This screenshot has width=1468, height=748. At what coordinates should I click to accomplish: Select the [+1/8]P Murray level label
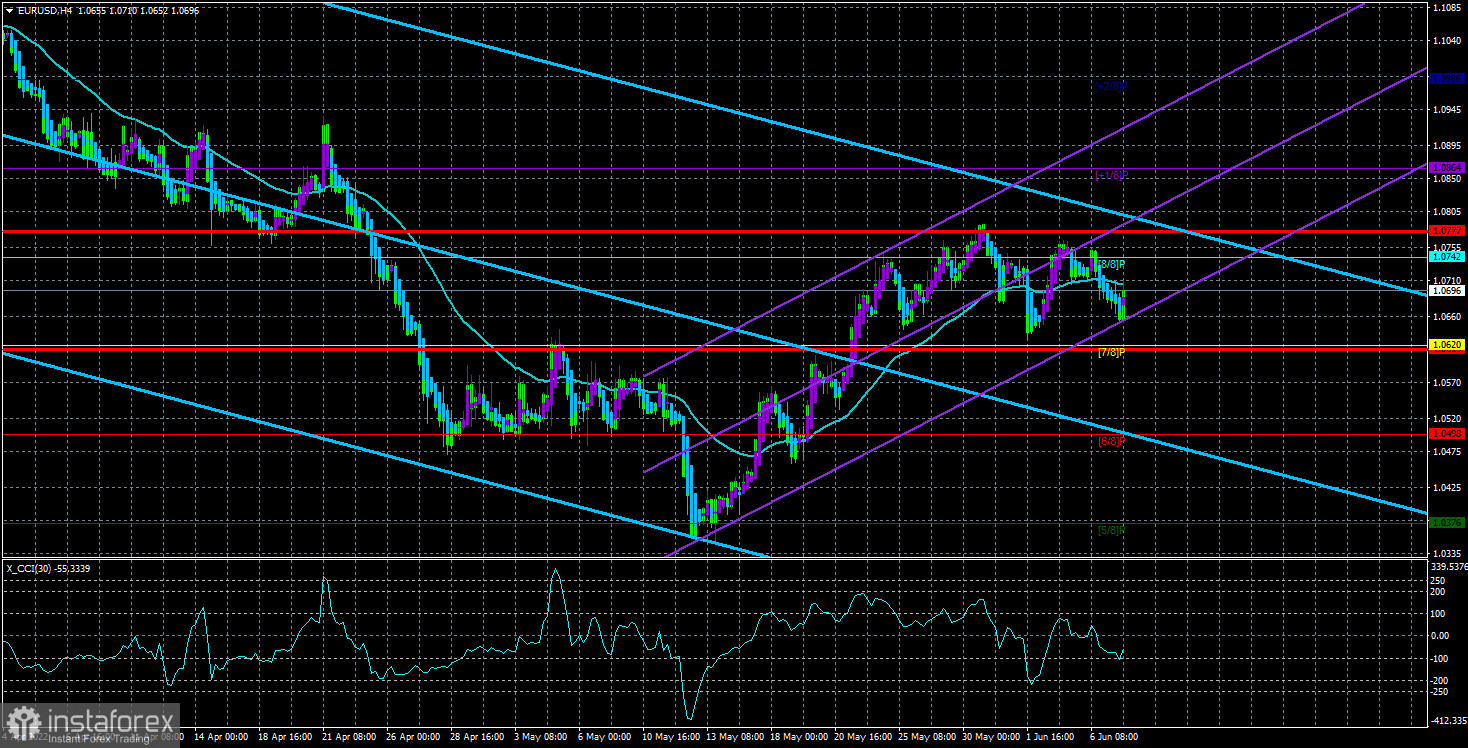tap(1111, 176)
